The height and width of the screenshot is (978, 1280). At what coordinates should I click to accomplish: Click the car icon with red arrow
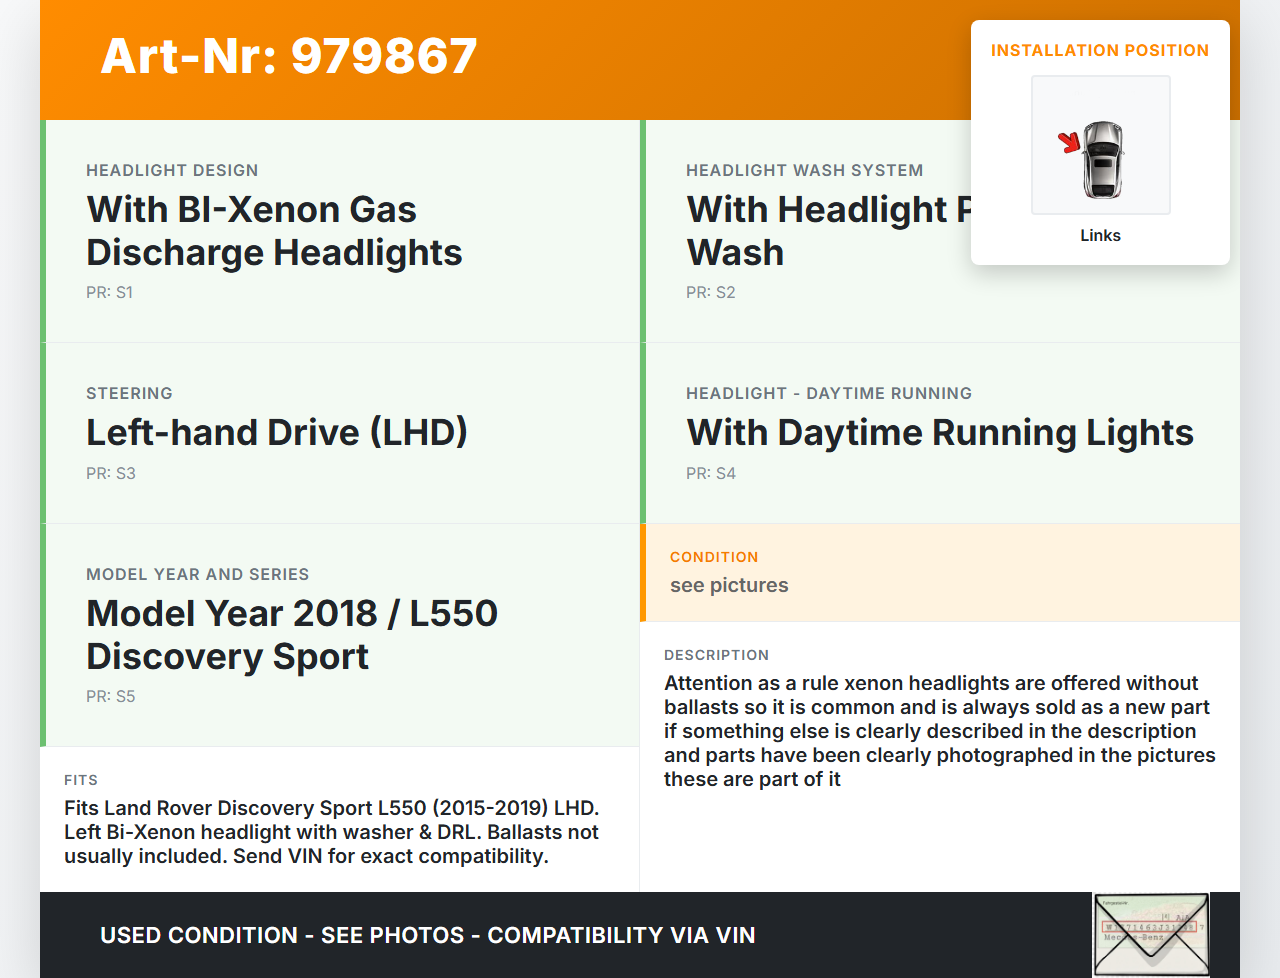(1100, 145)
